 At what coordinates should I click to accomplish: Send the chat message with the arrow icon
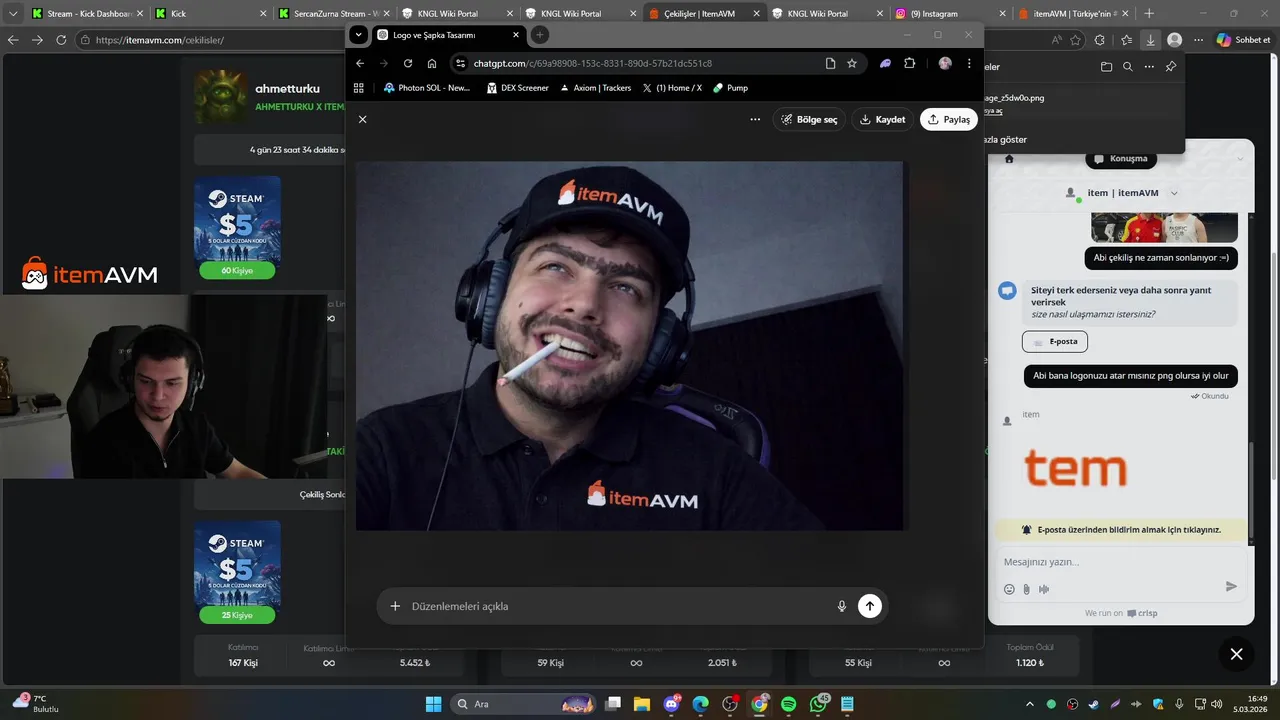click(x=1231, y=587)
